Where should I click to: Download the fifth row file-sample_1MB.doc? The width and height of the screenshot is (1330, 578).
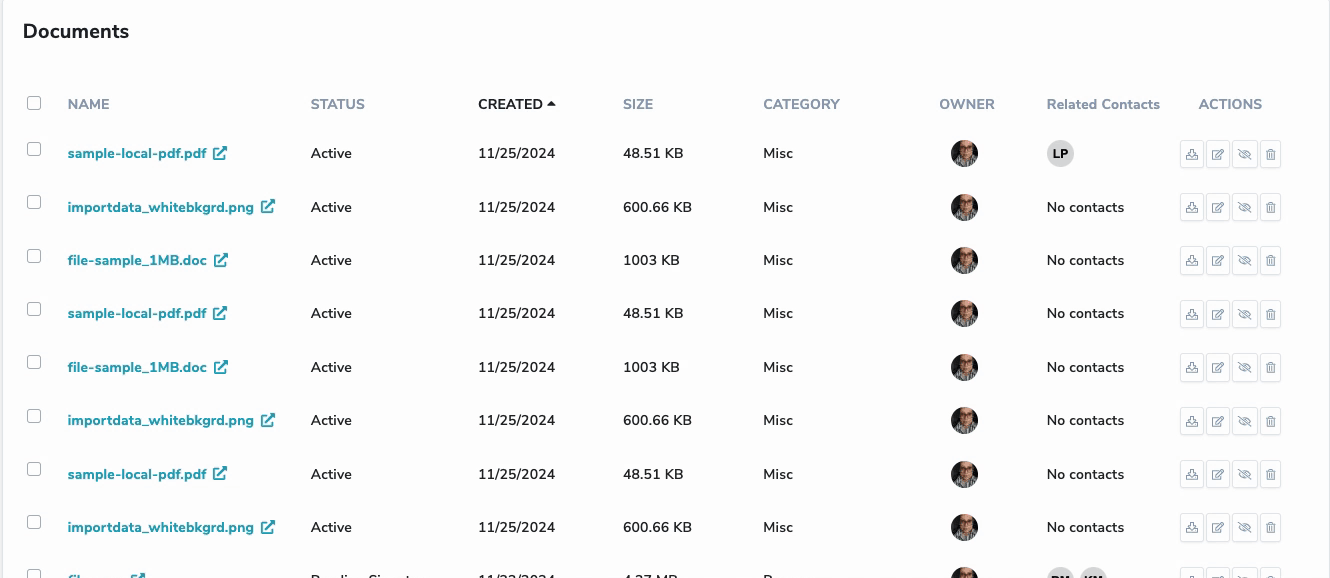1192,368
